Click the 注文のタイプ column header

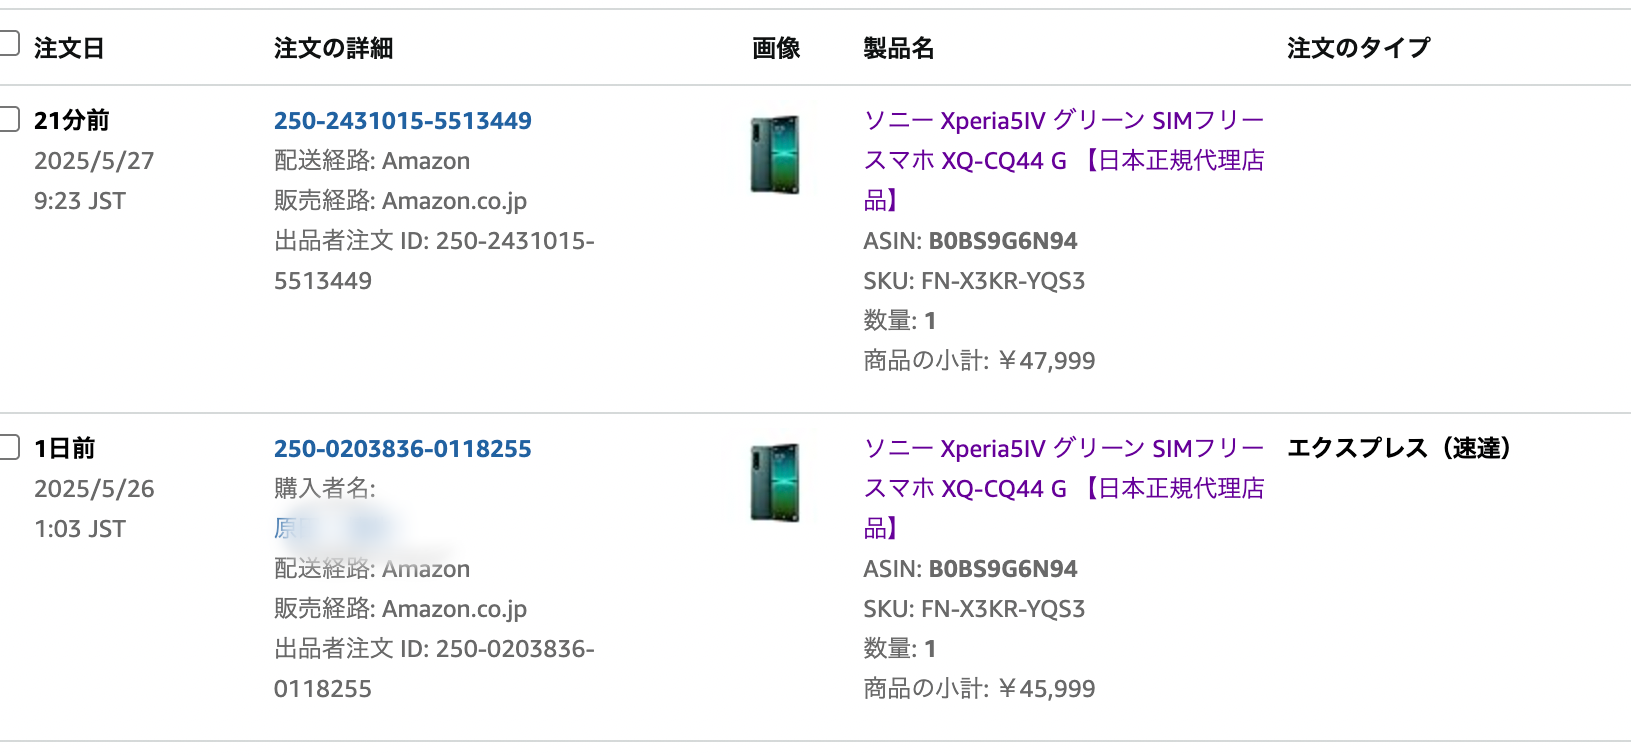point(1358,48)
